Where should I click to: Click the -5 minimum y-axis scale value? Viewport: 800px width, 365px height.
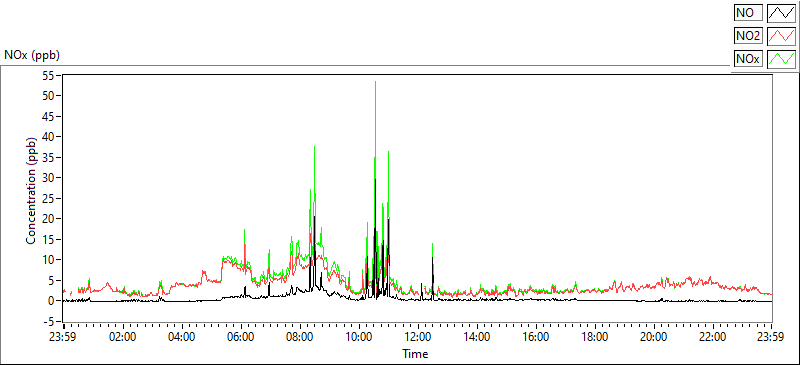coord(50,321)
